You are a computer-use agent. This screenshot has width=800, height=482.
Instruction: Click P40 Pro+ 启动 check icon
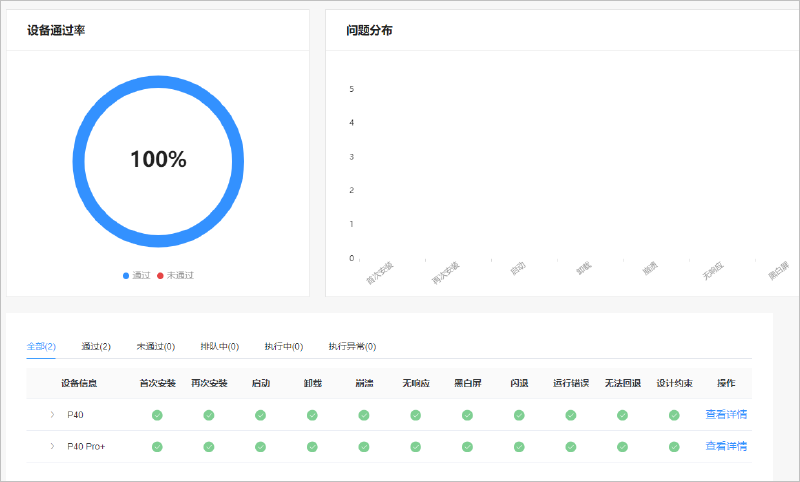pyautogui.click(x=260, y=447)
